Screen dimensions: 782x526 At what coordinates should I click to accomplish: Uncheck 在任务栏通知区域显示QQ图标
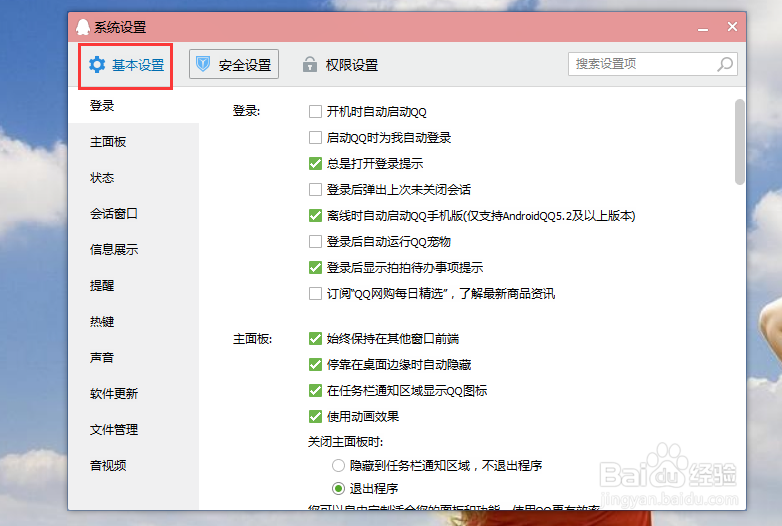pyautogui.click(x=315, y=390)
